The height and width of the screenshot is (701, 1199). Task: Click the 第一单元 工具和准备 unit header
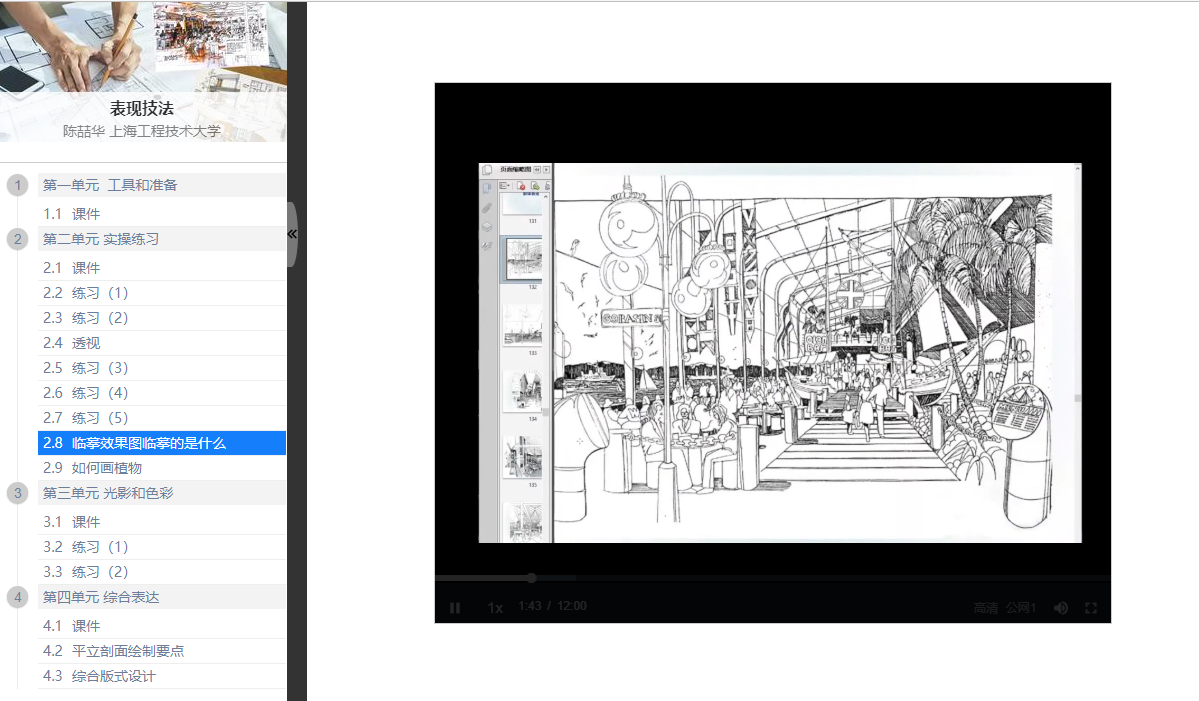pos(110,185)
